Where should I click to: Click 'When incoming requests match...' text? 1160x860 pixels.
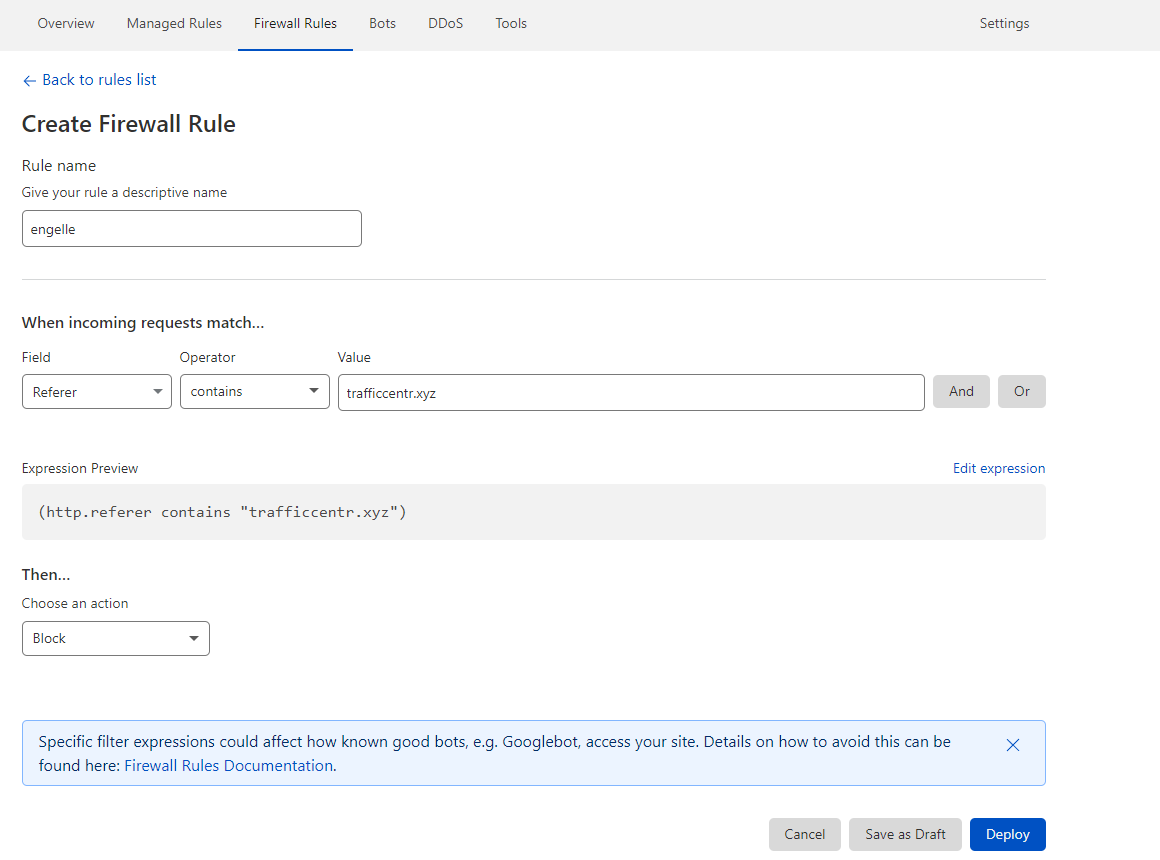click(143, 323)
